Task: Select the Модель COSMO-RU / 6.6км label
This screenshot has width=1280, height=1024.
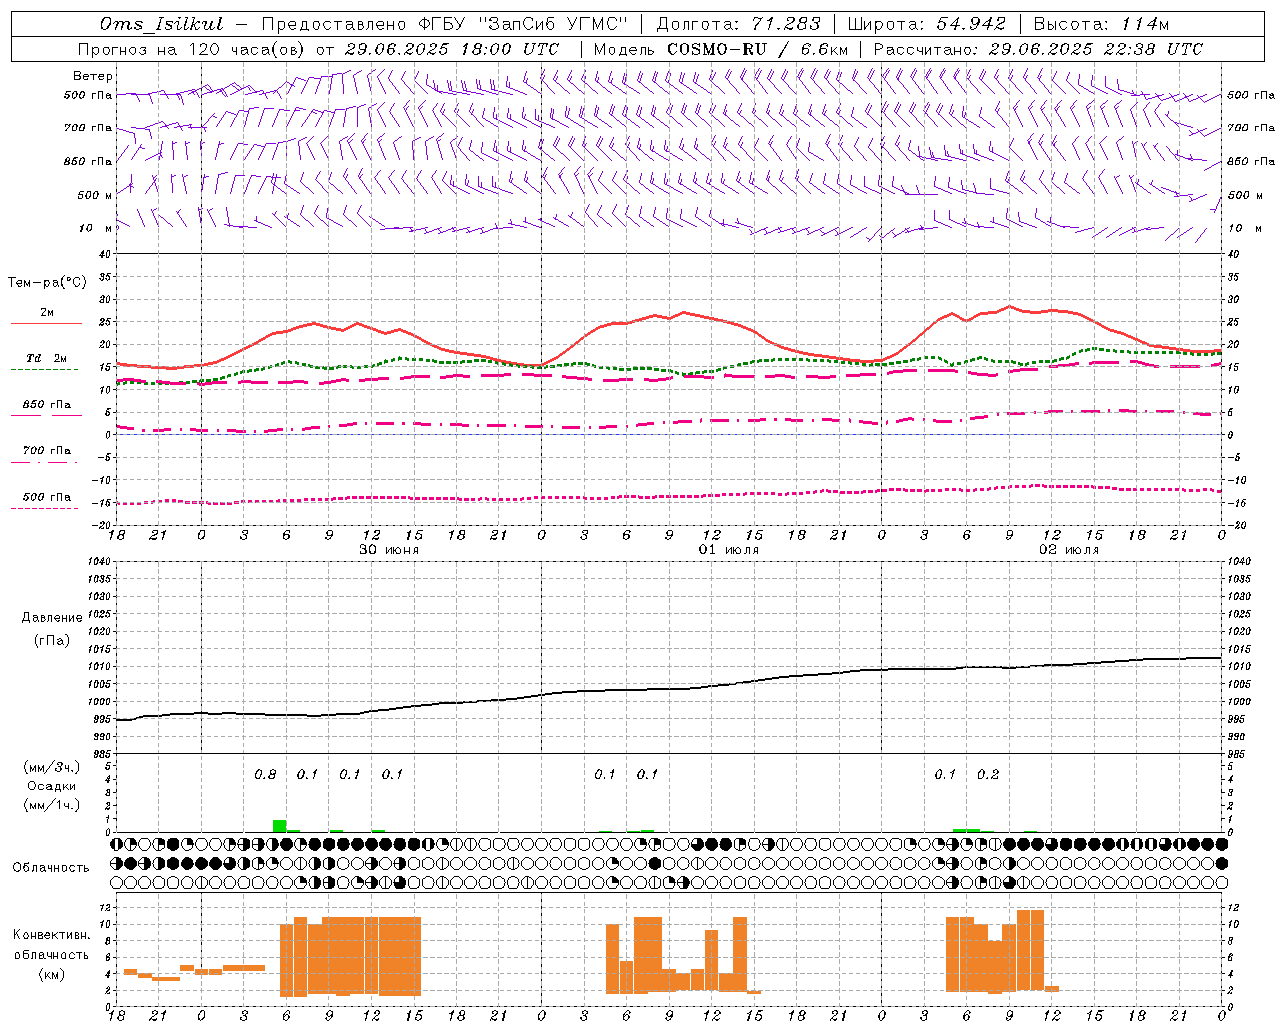Action: pyautogui.click(x=721, y=49)
